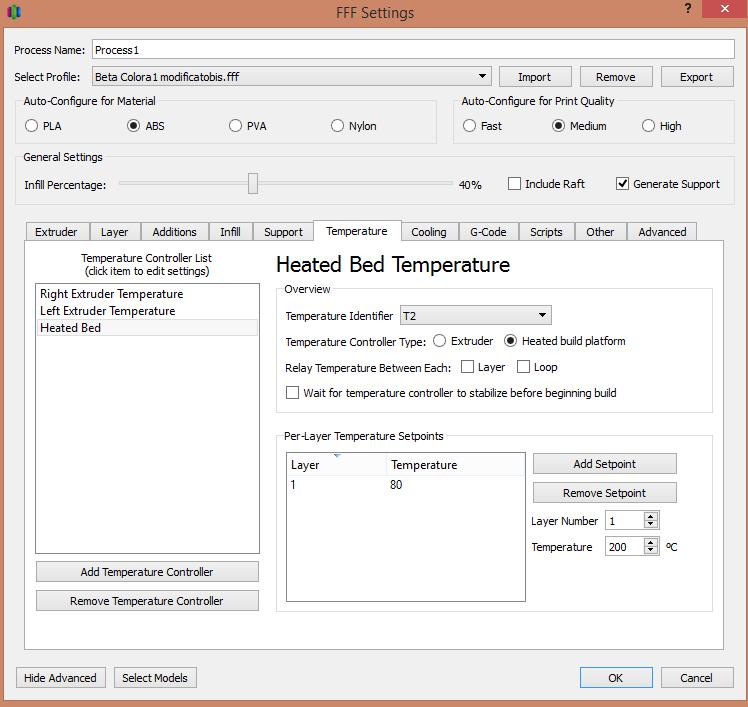Select PLA material radio button
This screenshot has height=707, width=748.
tap(32, 126)
